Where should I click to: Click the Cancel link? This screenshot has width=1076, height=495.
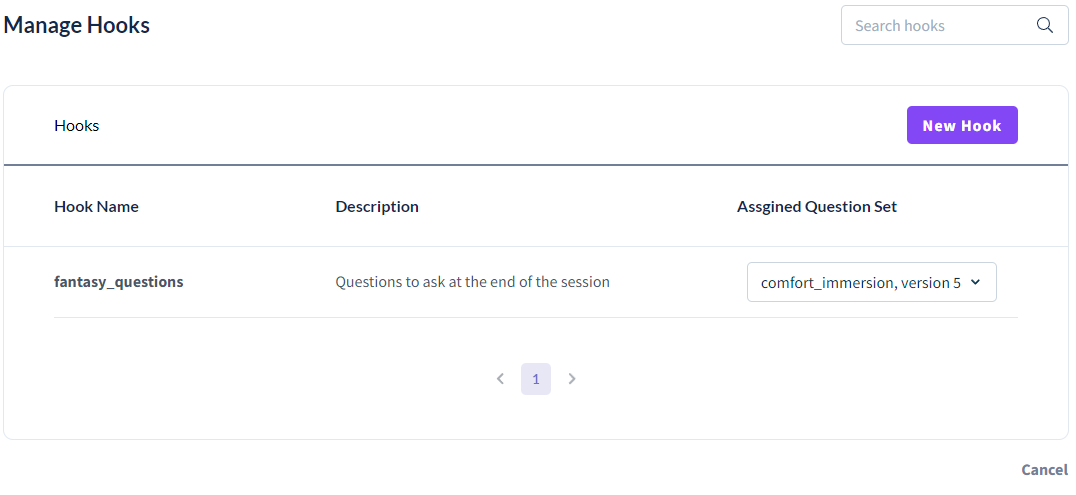[x=1044, y=470]
